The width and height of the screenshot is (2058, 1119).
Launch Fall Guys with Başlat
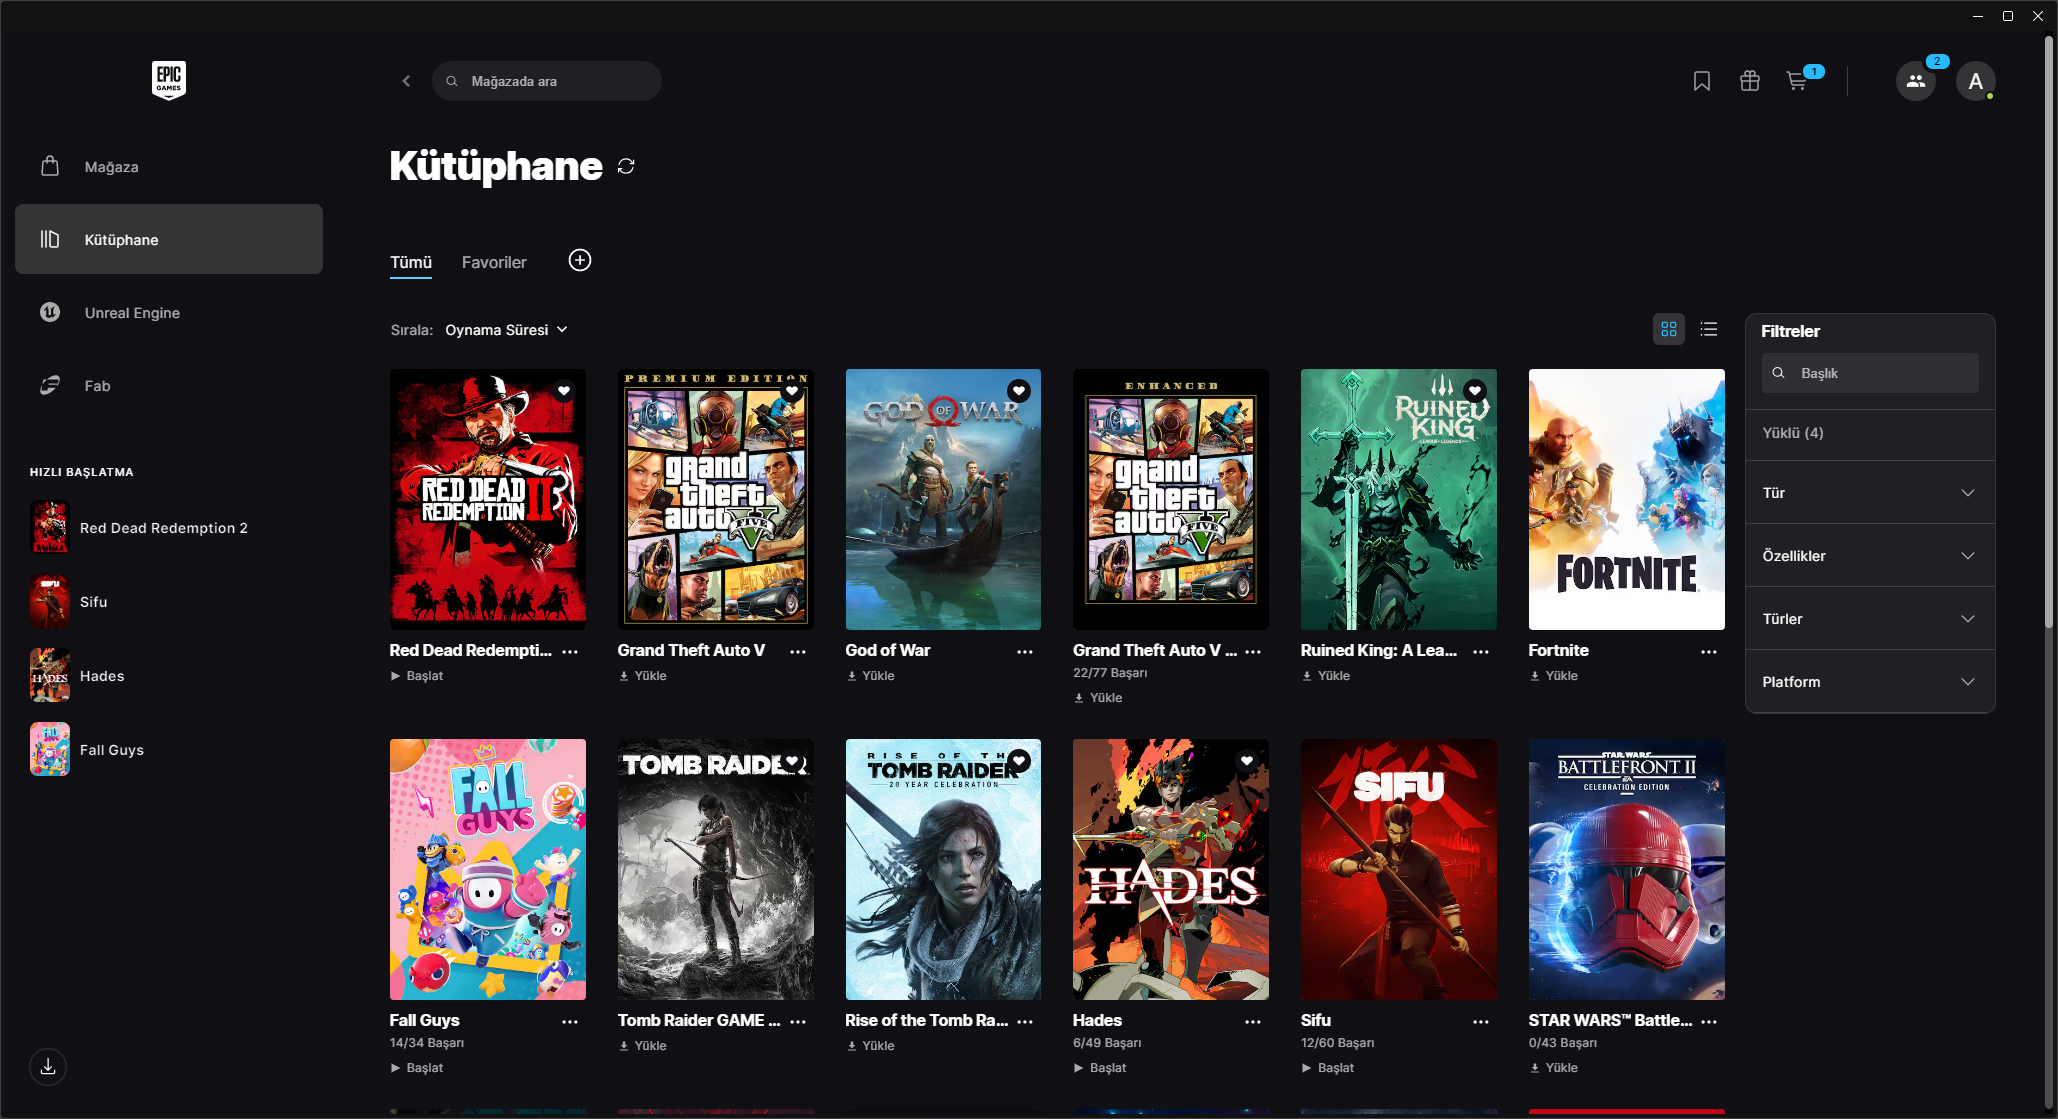[417, 1068]
